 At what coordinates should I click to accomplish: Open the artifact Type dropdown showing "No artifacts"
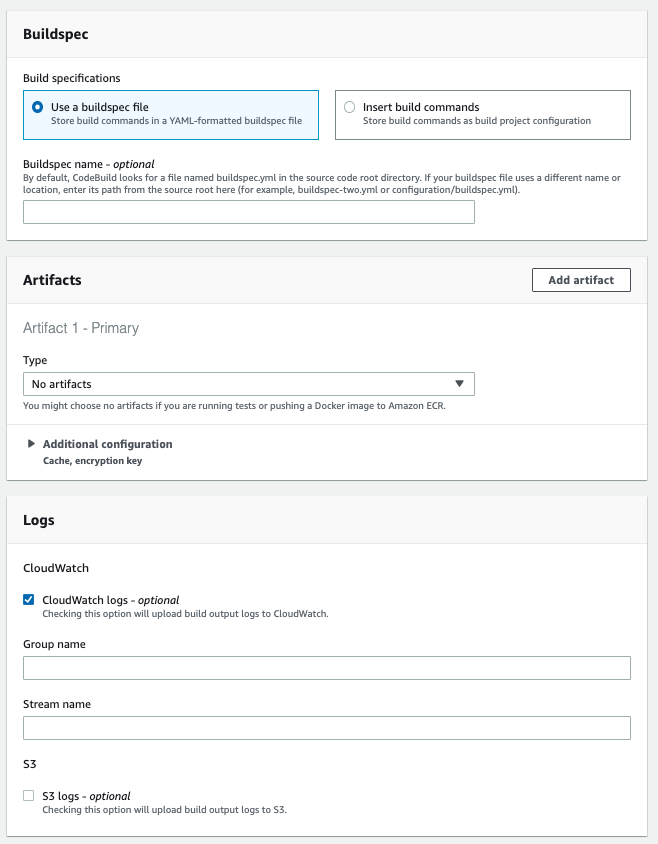[248, 384]
